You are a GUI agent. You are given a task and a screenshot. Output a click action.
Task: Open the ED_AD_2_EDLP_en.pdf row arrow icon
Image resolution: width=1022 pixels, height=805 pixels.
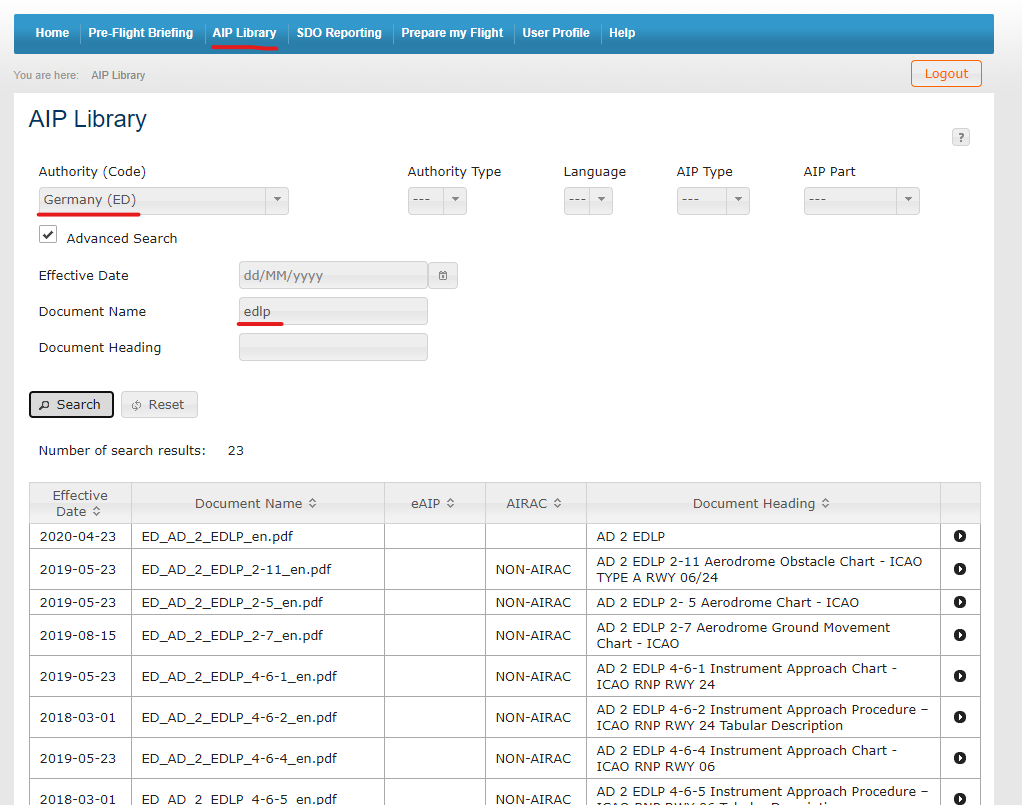(x=960, y=536)
